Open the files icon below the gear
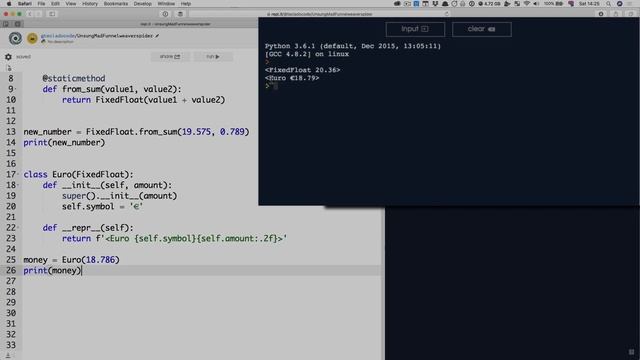The width and height of the screenshot is (640, 360). click(x=9, y=68)
